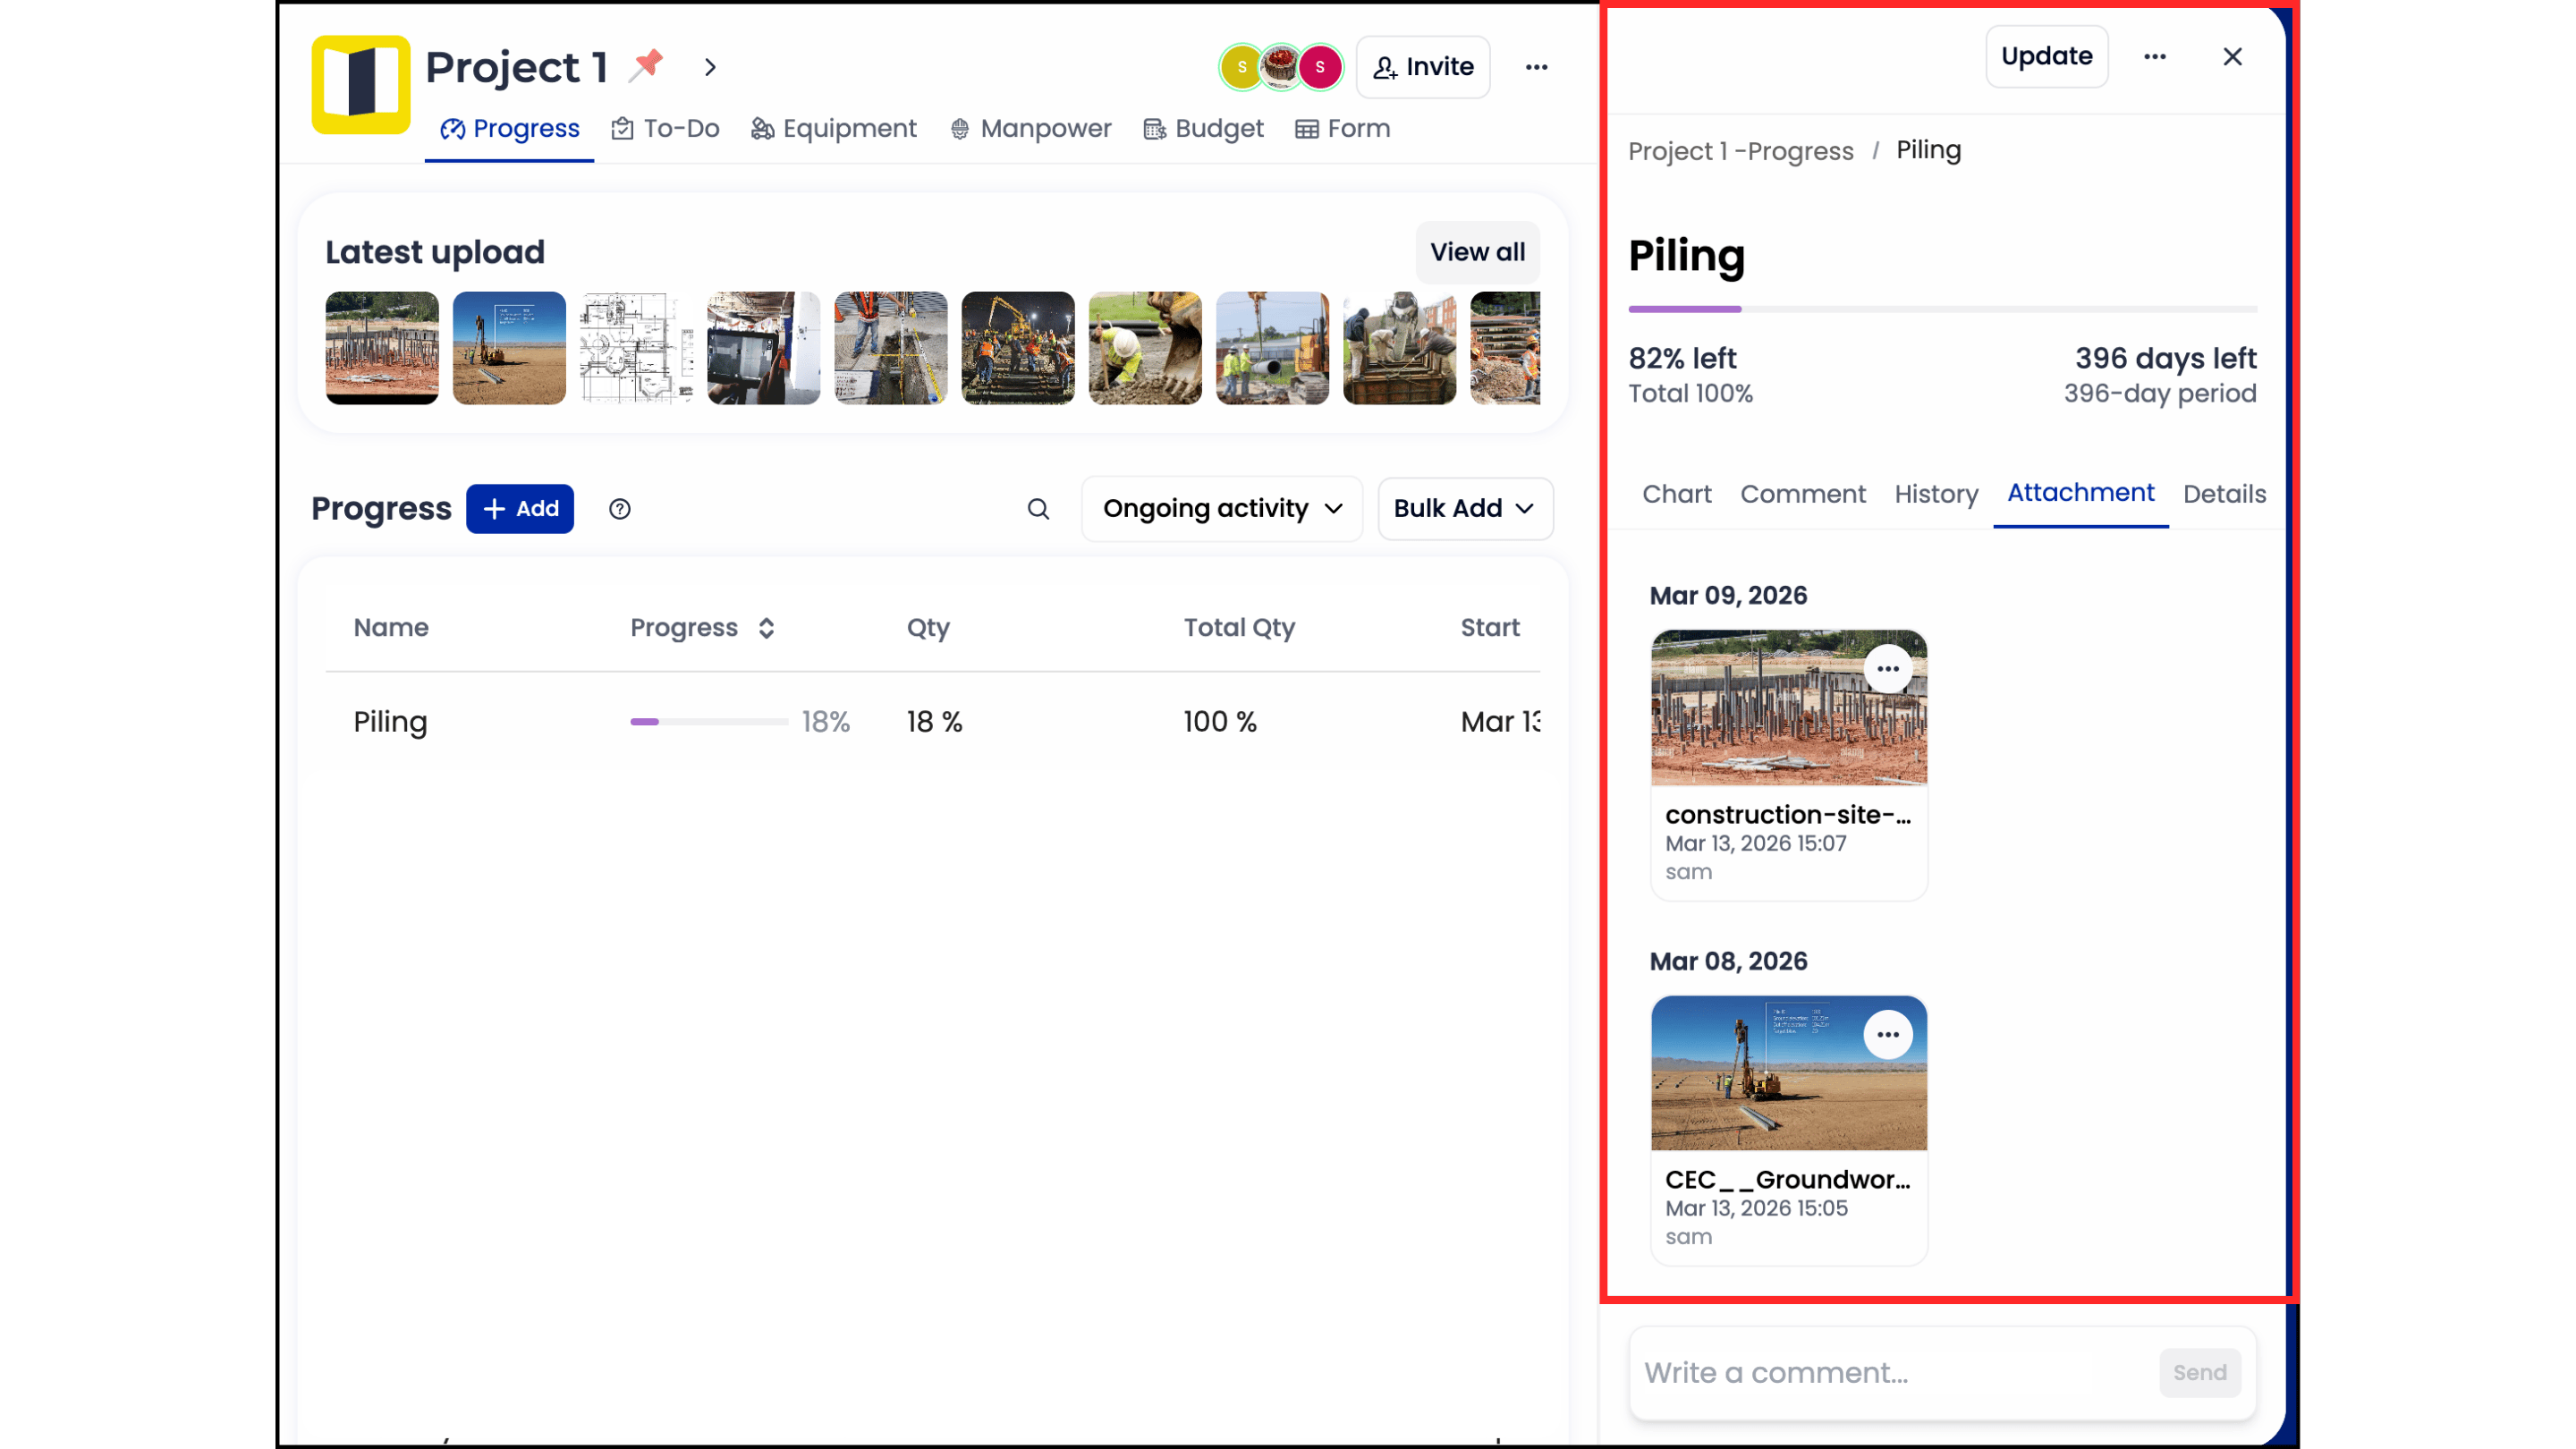Open the Bulk Add dropdown
The image size is (2576, 1449).
click(x=1464, y=509)
